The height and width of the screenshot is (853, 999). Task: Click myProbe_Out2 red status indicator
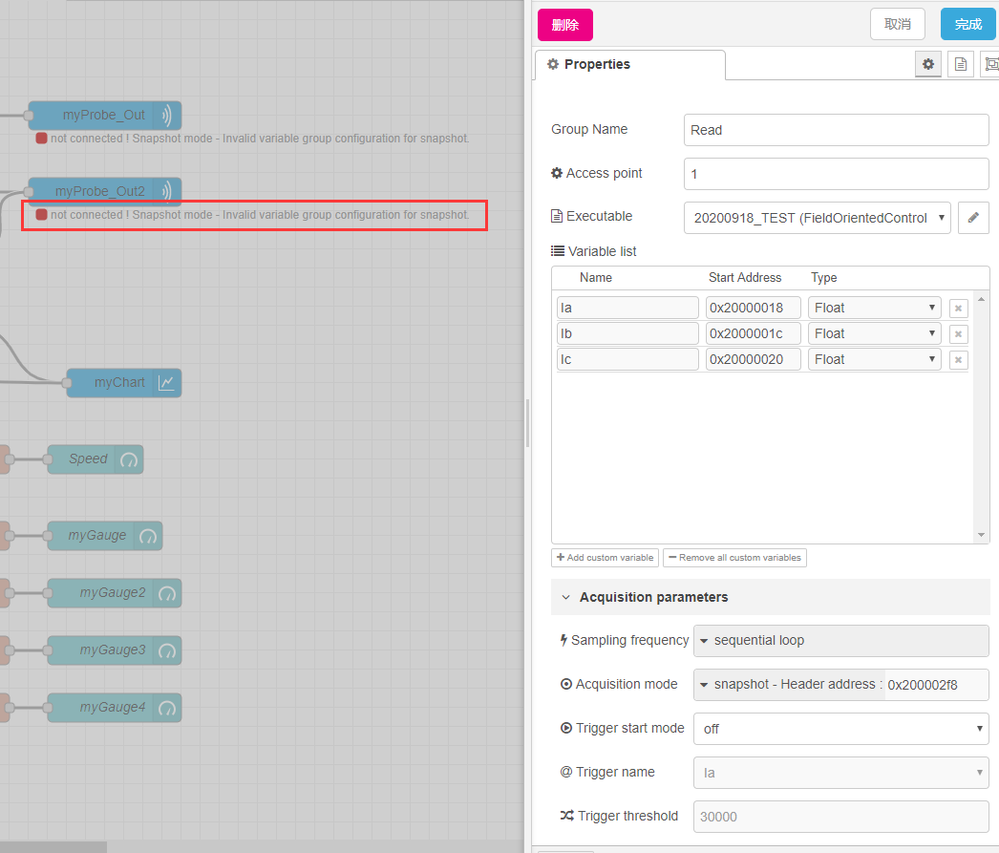(41, 215)
